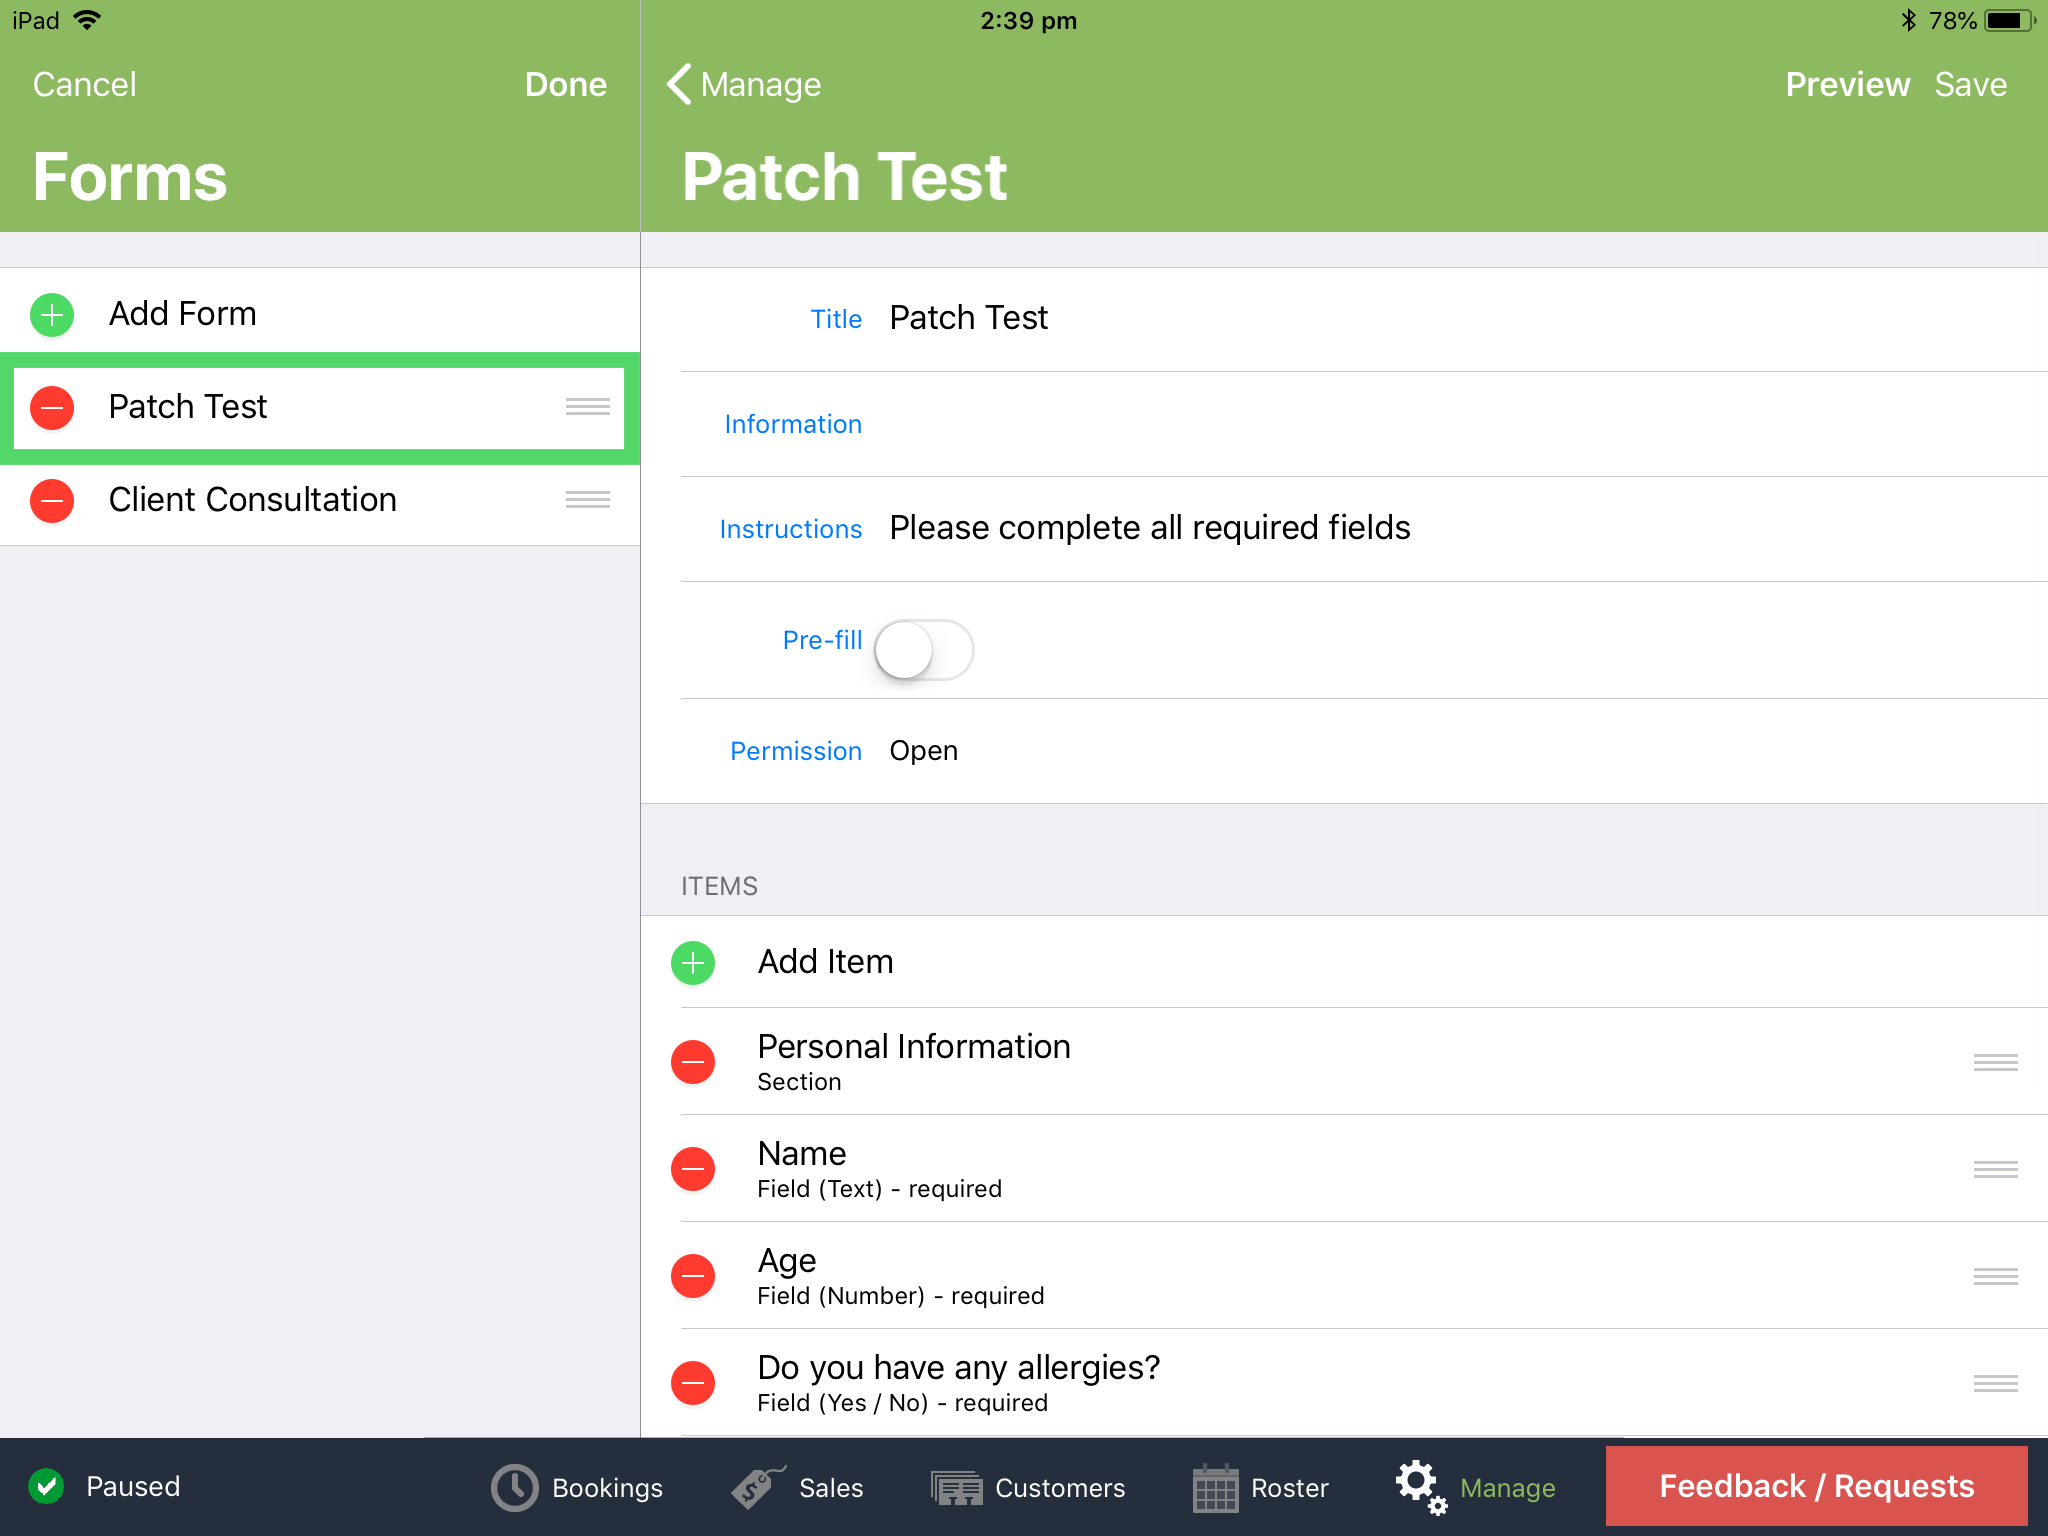The height and width of the screenshot is (1536, 2048).
Task: Open the Roster tab
Action: 1260,1488
